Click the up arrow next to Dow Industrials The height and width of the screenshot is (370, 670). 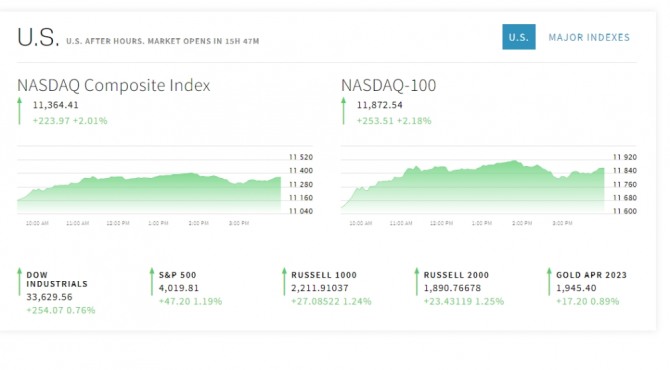[19, 282]
